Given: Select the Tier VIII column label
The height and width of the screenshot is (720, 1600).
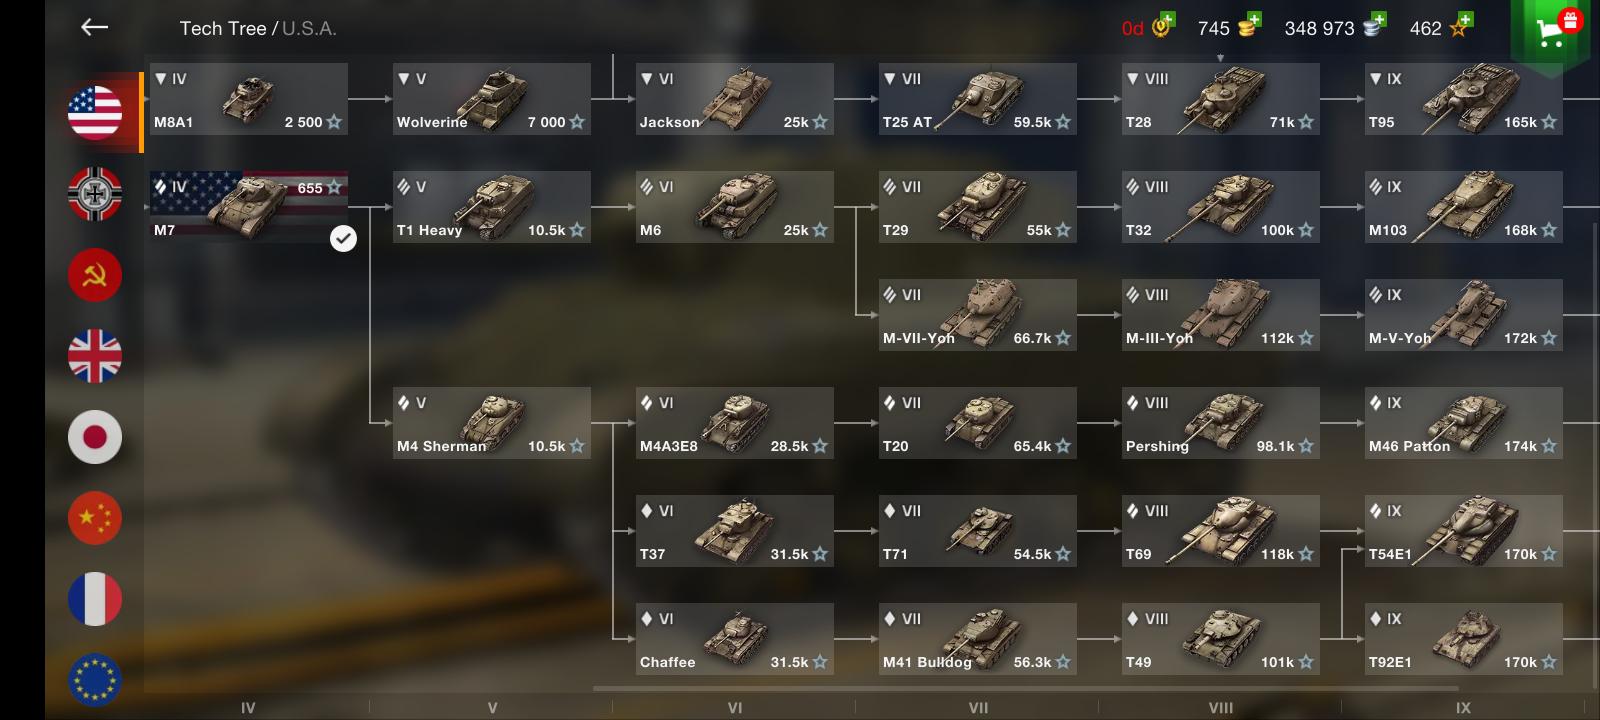Looking at the screenshot, I should tap(1220, 707).
